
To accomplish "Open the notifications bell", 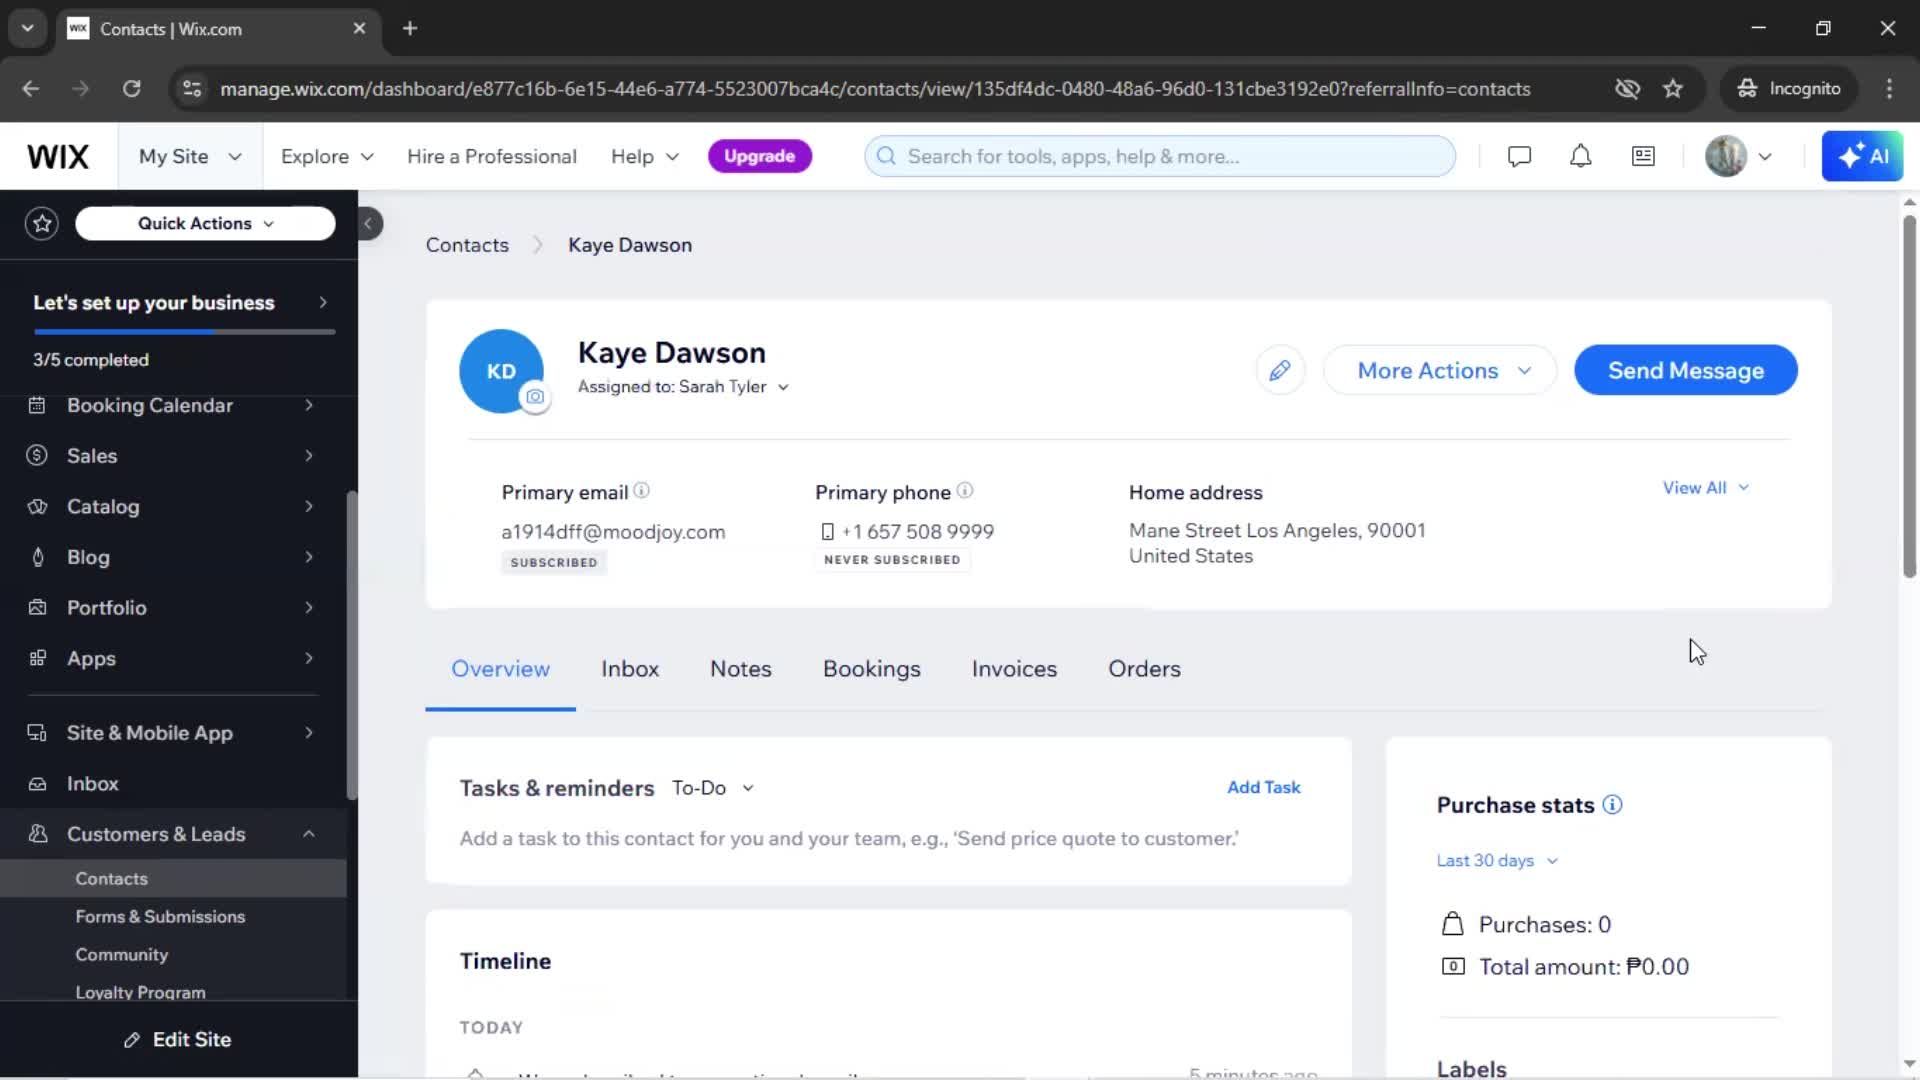I will (x=1580, y=157).
